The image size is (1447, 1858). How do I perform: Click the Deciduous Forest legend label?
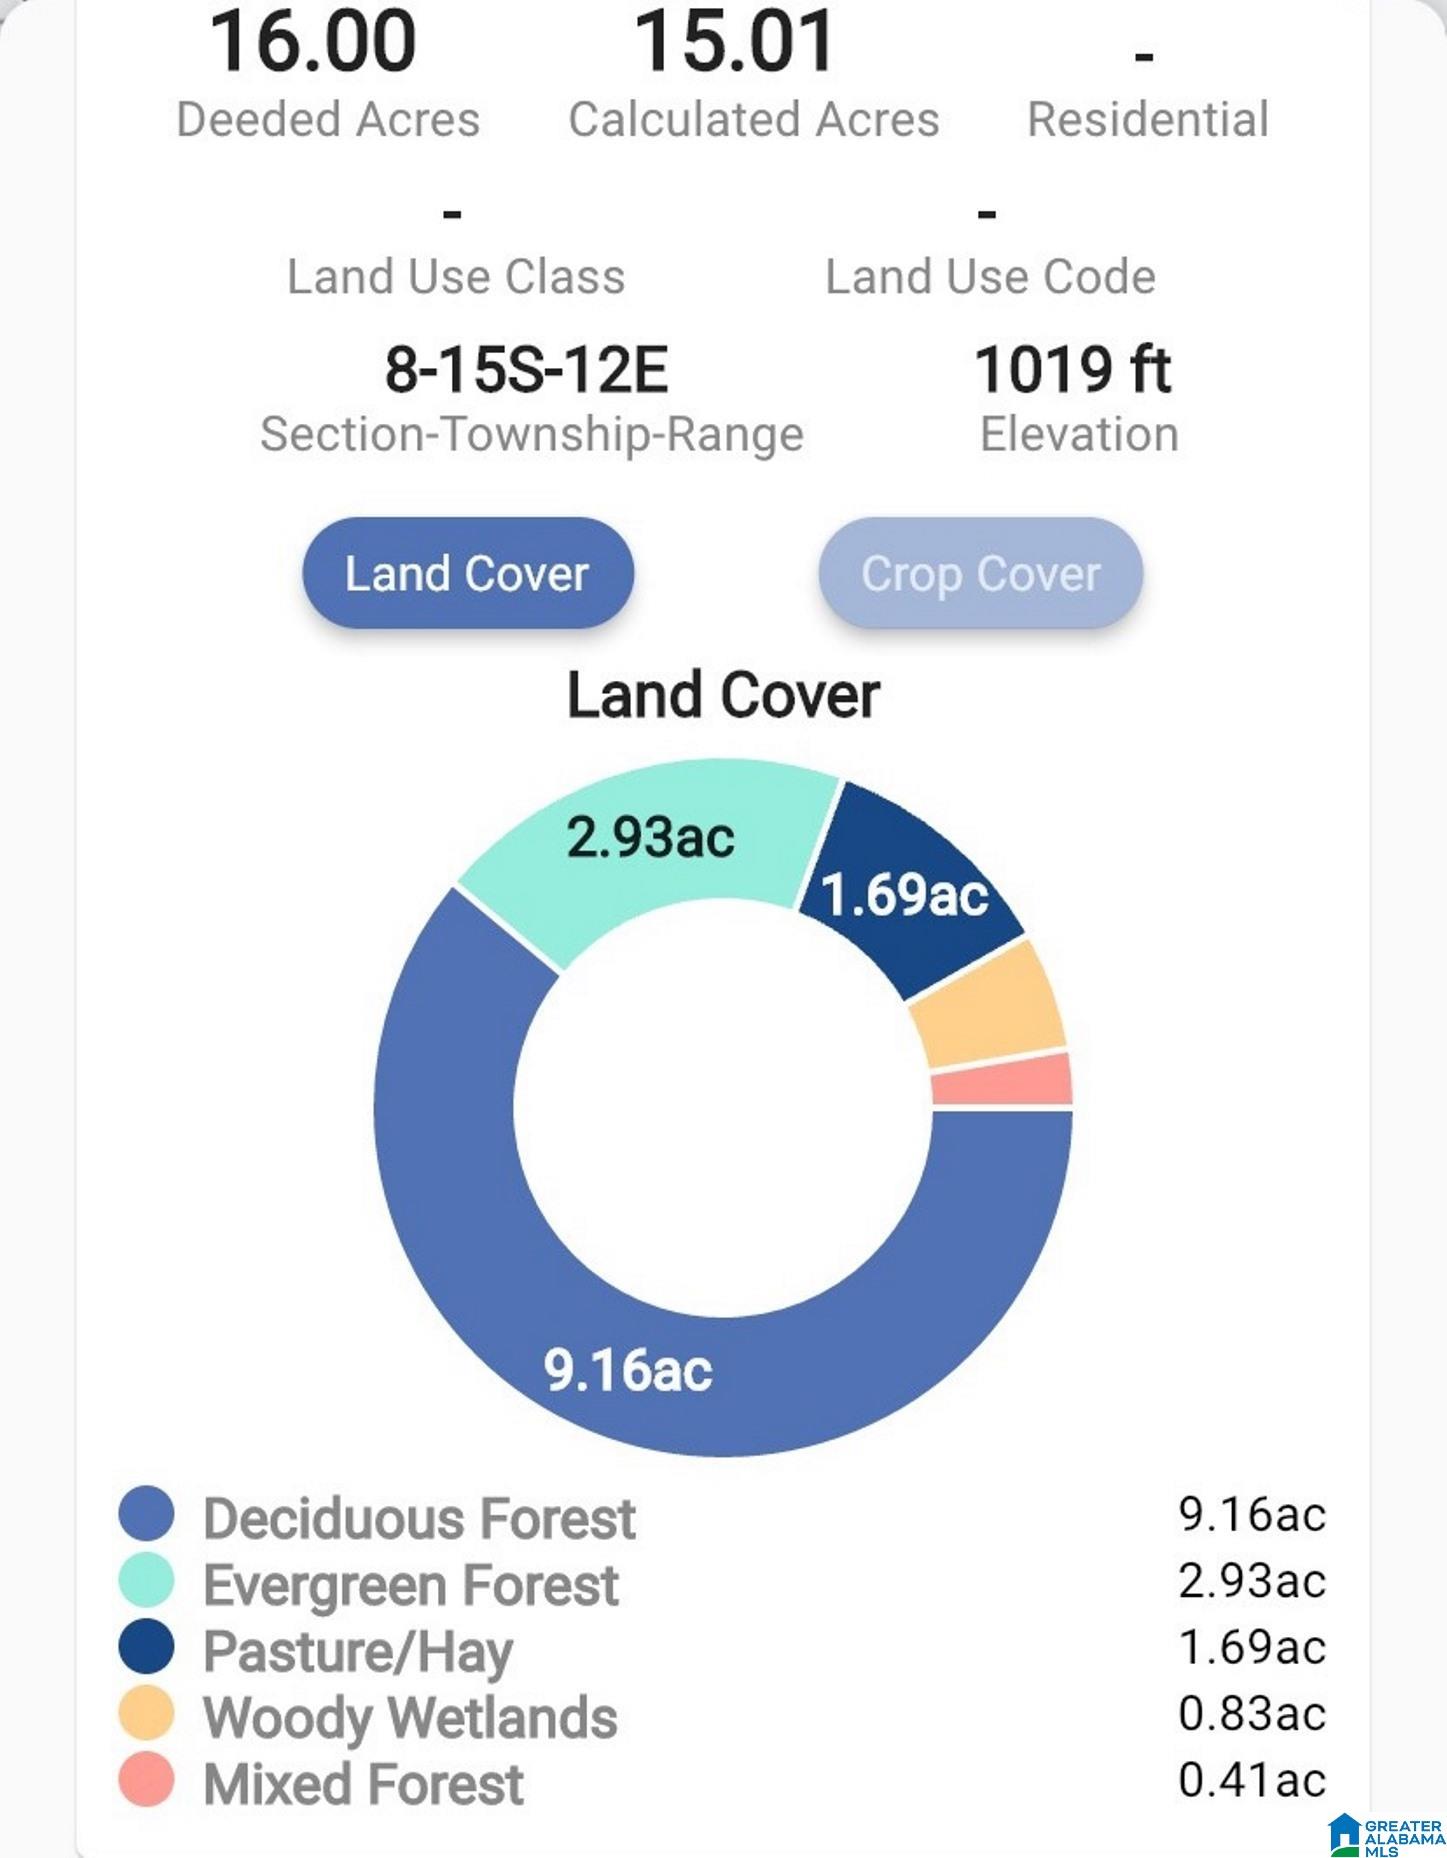click(x=419, y=1518)
